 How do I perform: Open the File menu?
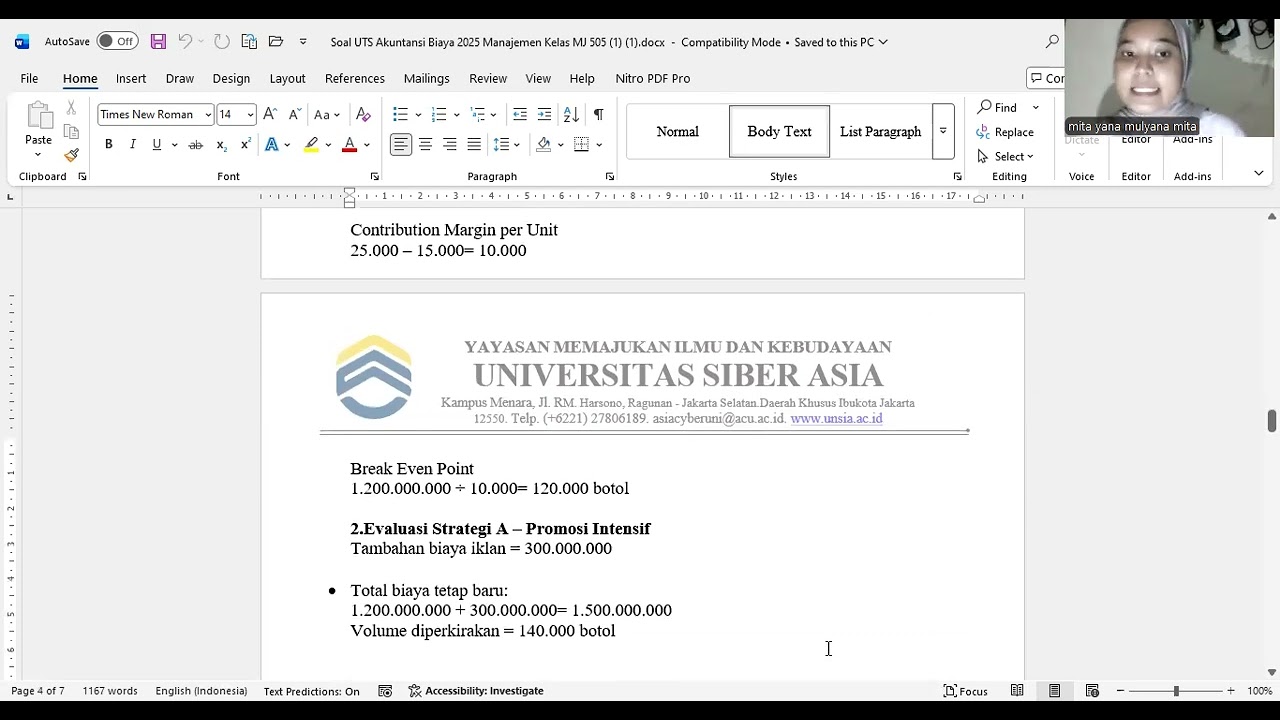coord(29,78)
